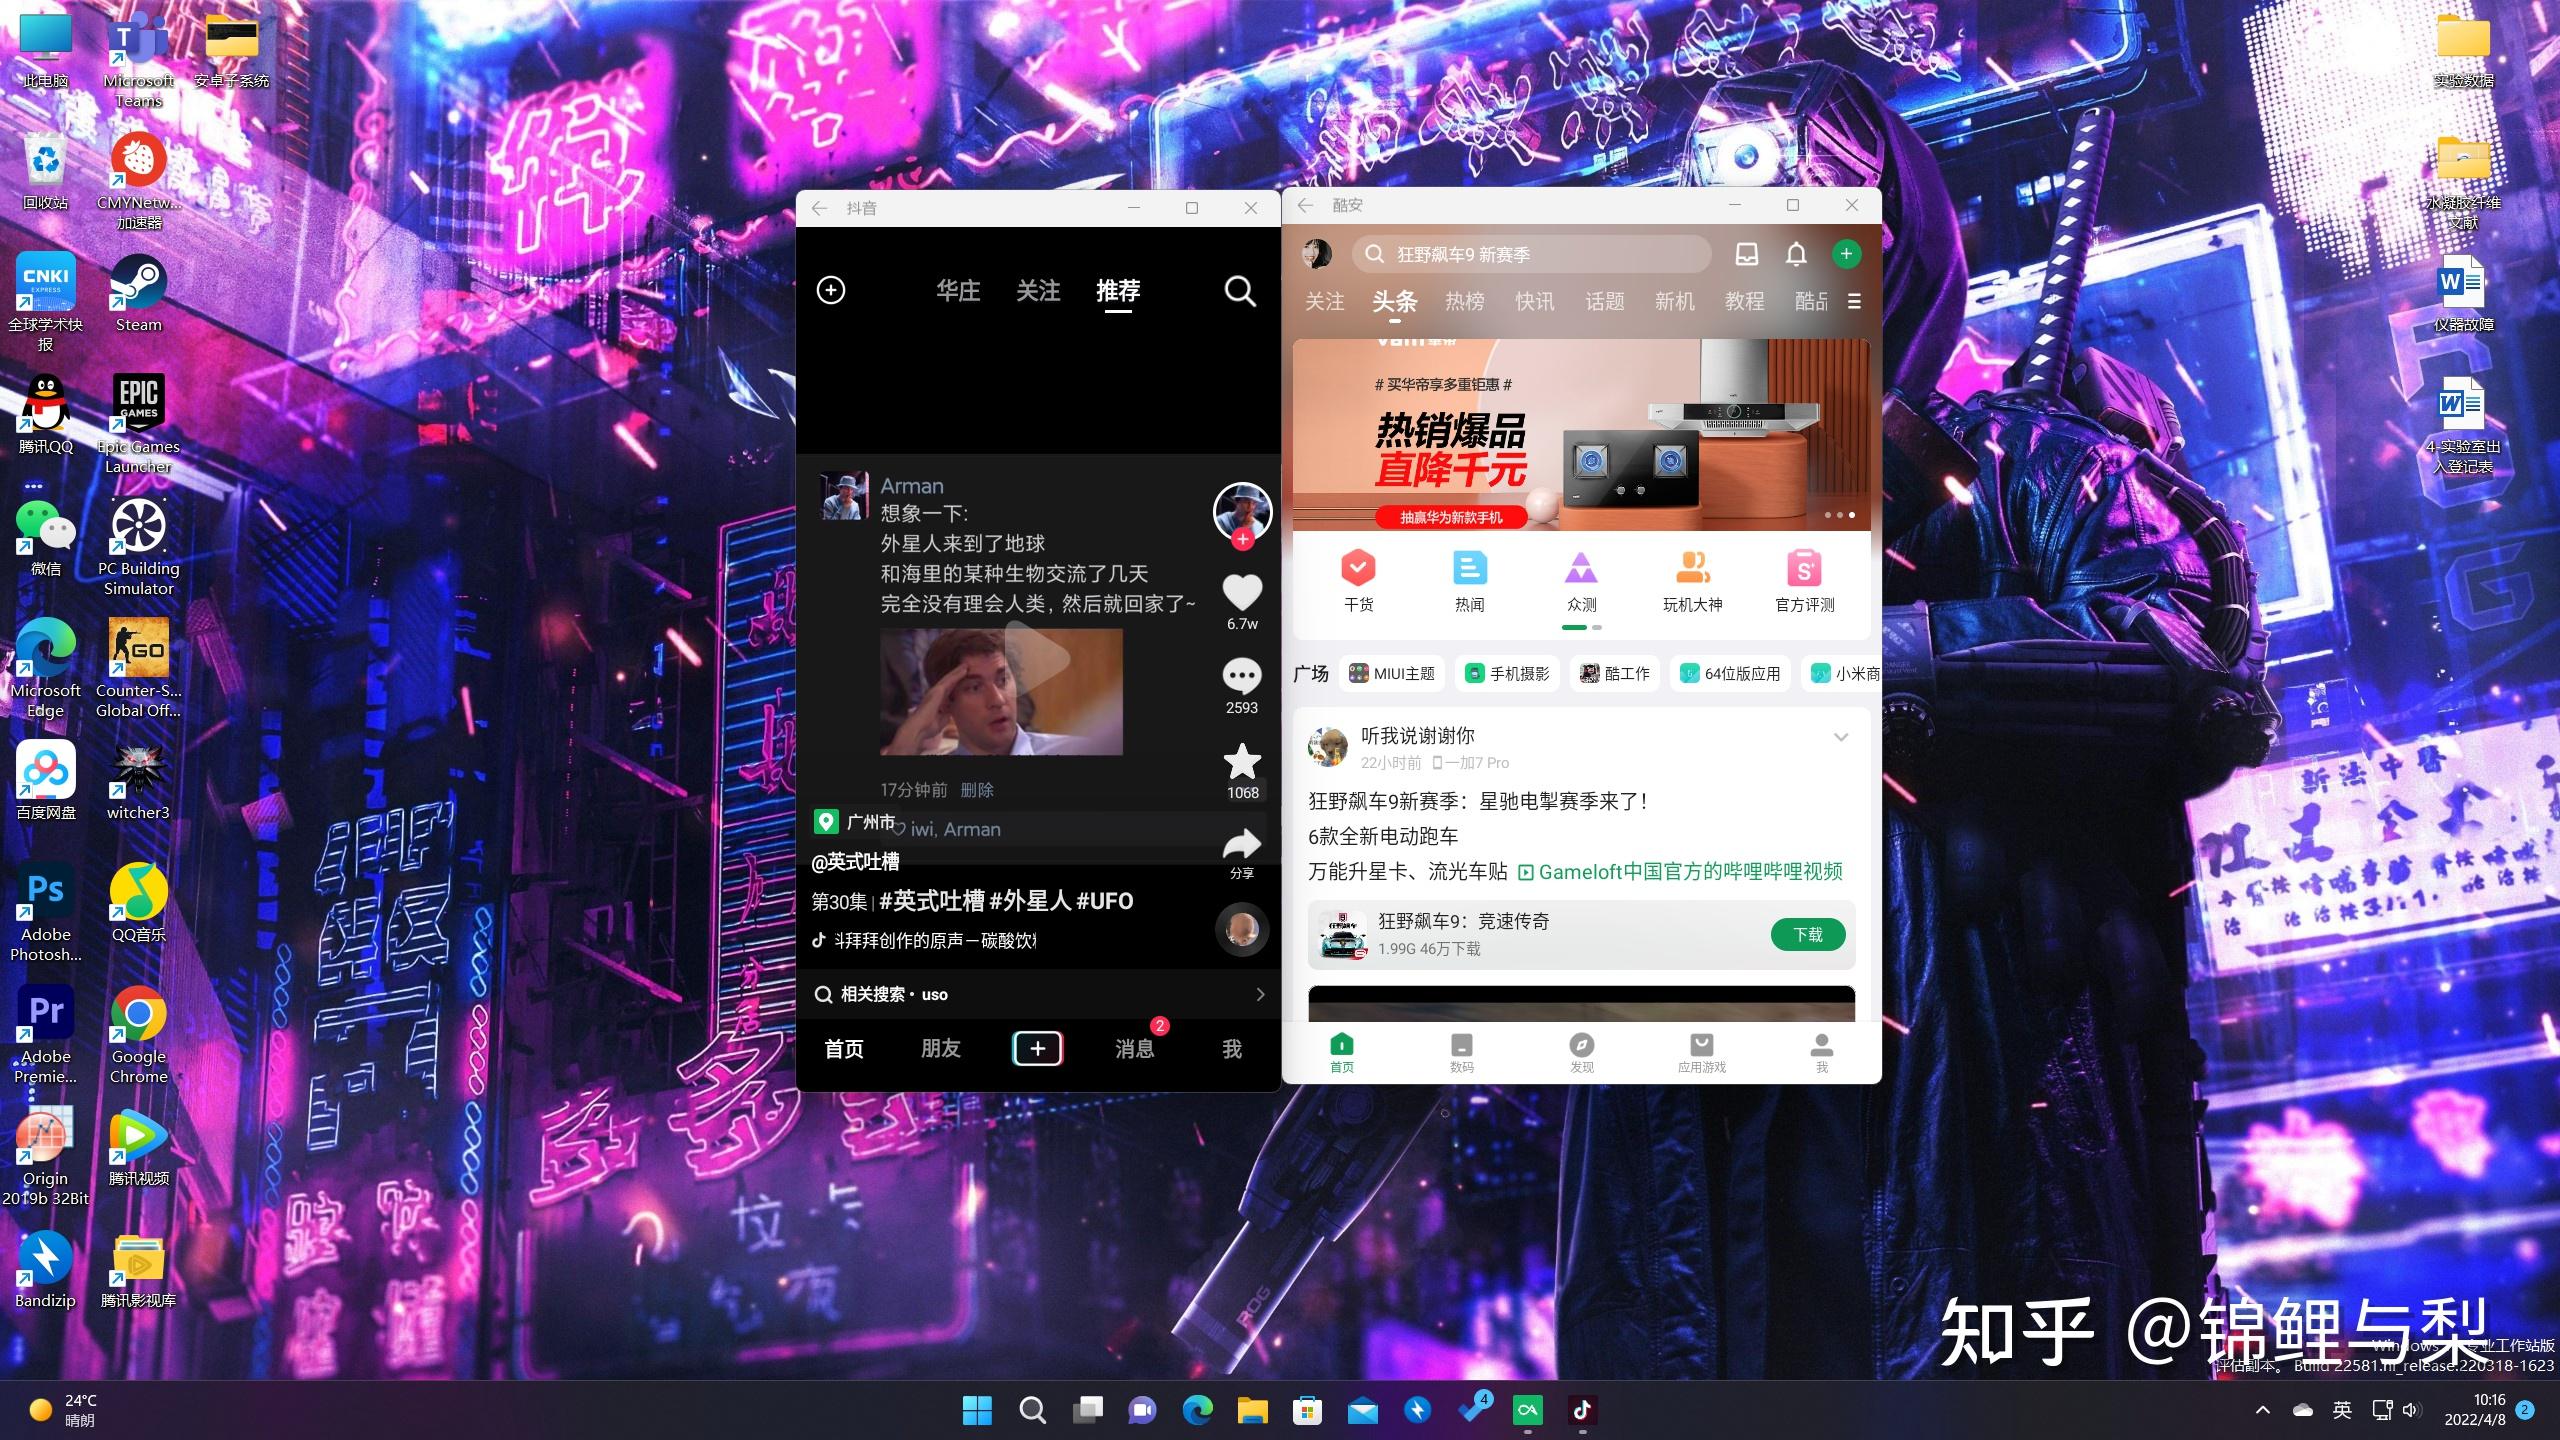Open the Windows Start button
2560x1440 pixels.
[x=977, y=1410]
